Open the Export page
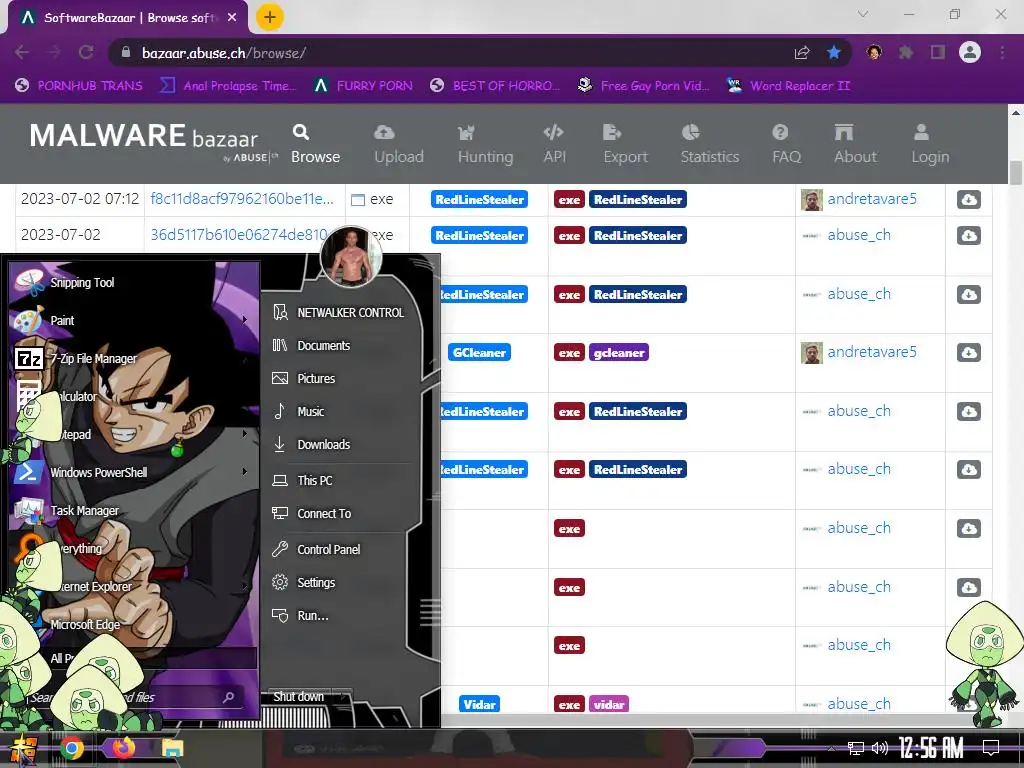The width and height of the screenshot is (1024, 768). pos(625,144)
